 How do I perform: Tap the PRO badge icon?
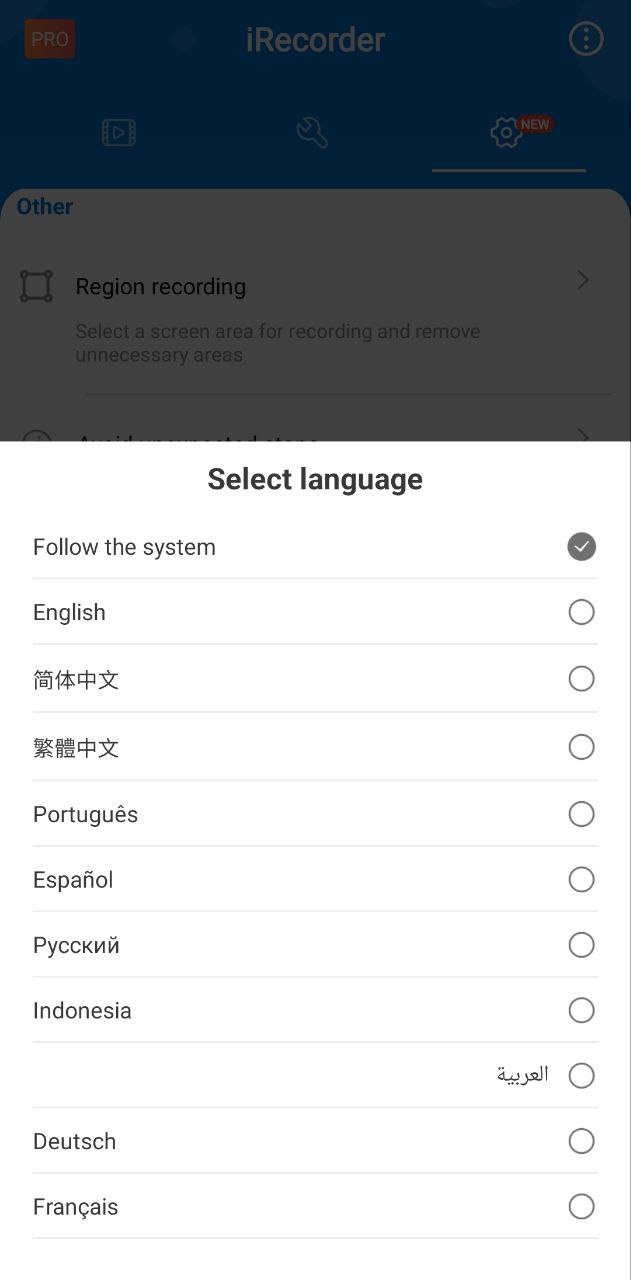[x=50, y=39]
